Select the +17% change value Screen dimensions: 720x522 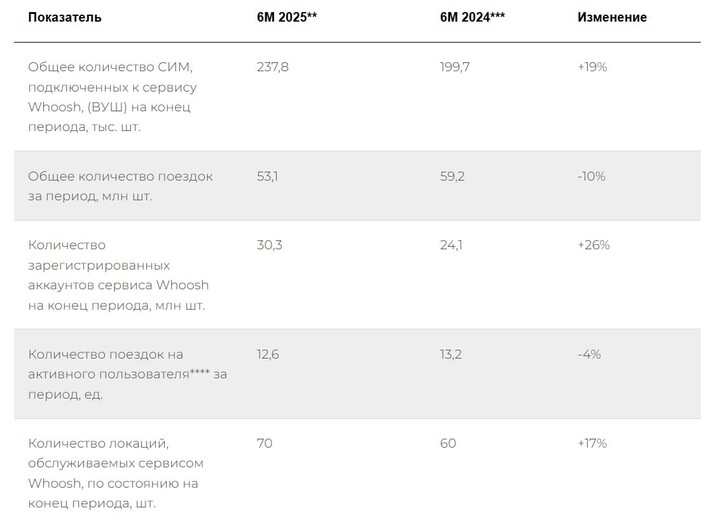click(x=592, y=443)
